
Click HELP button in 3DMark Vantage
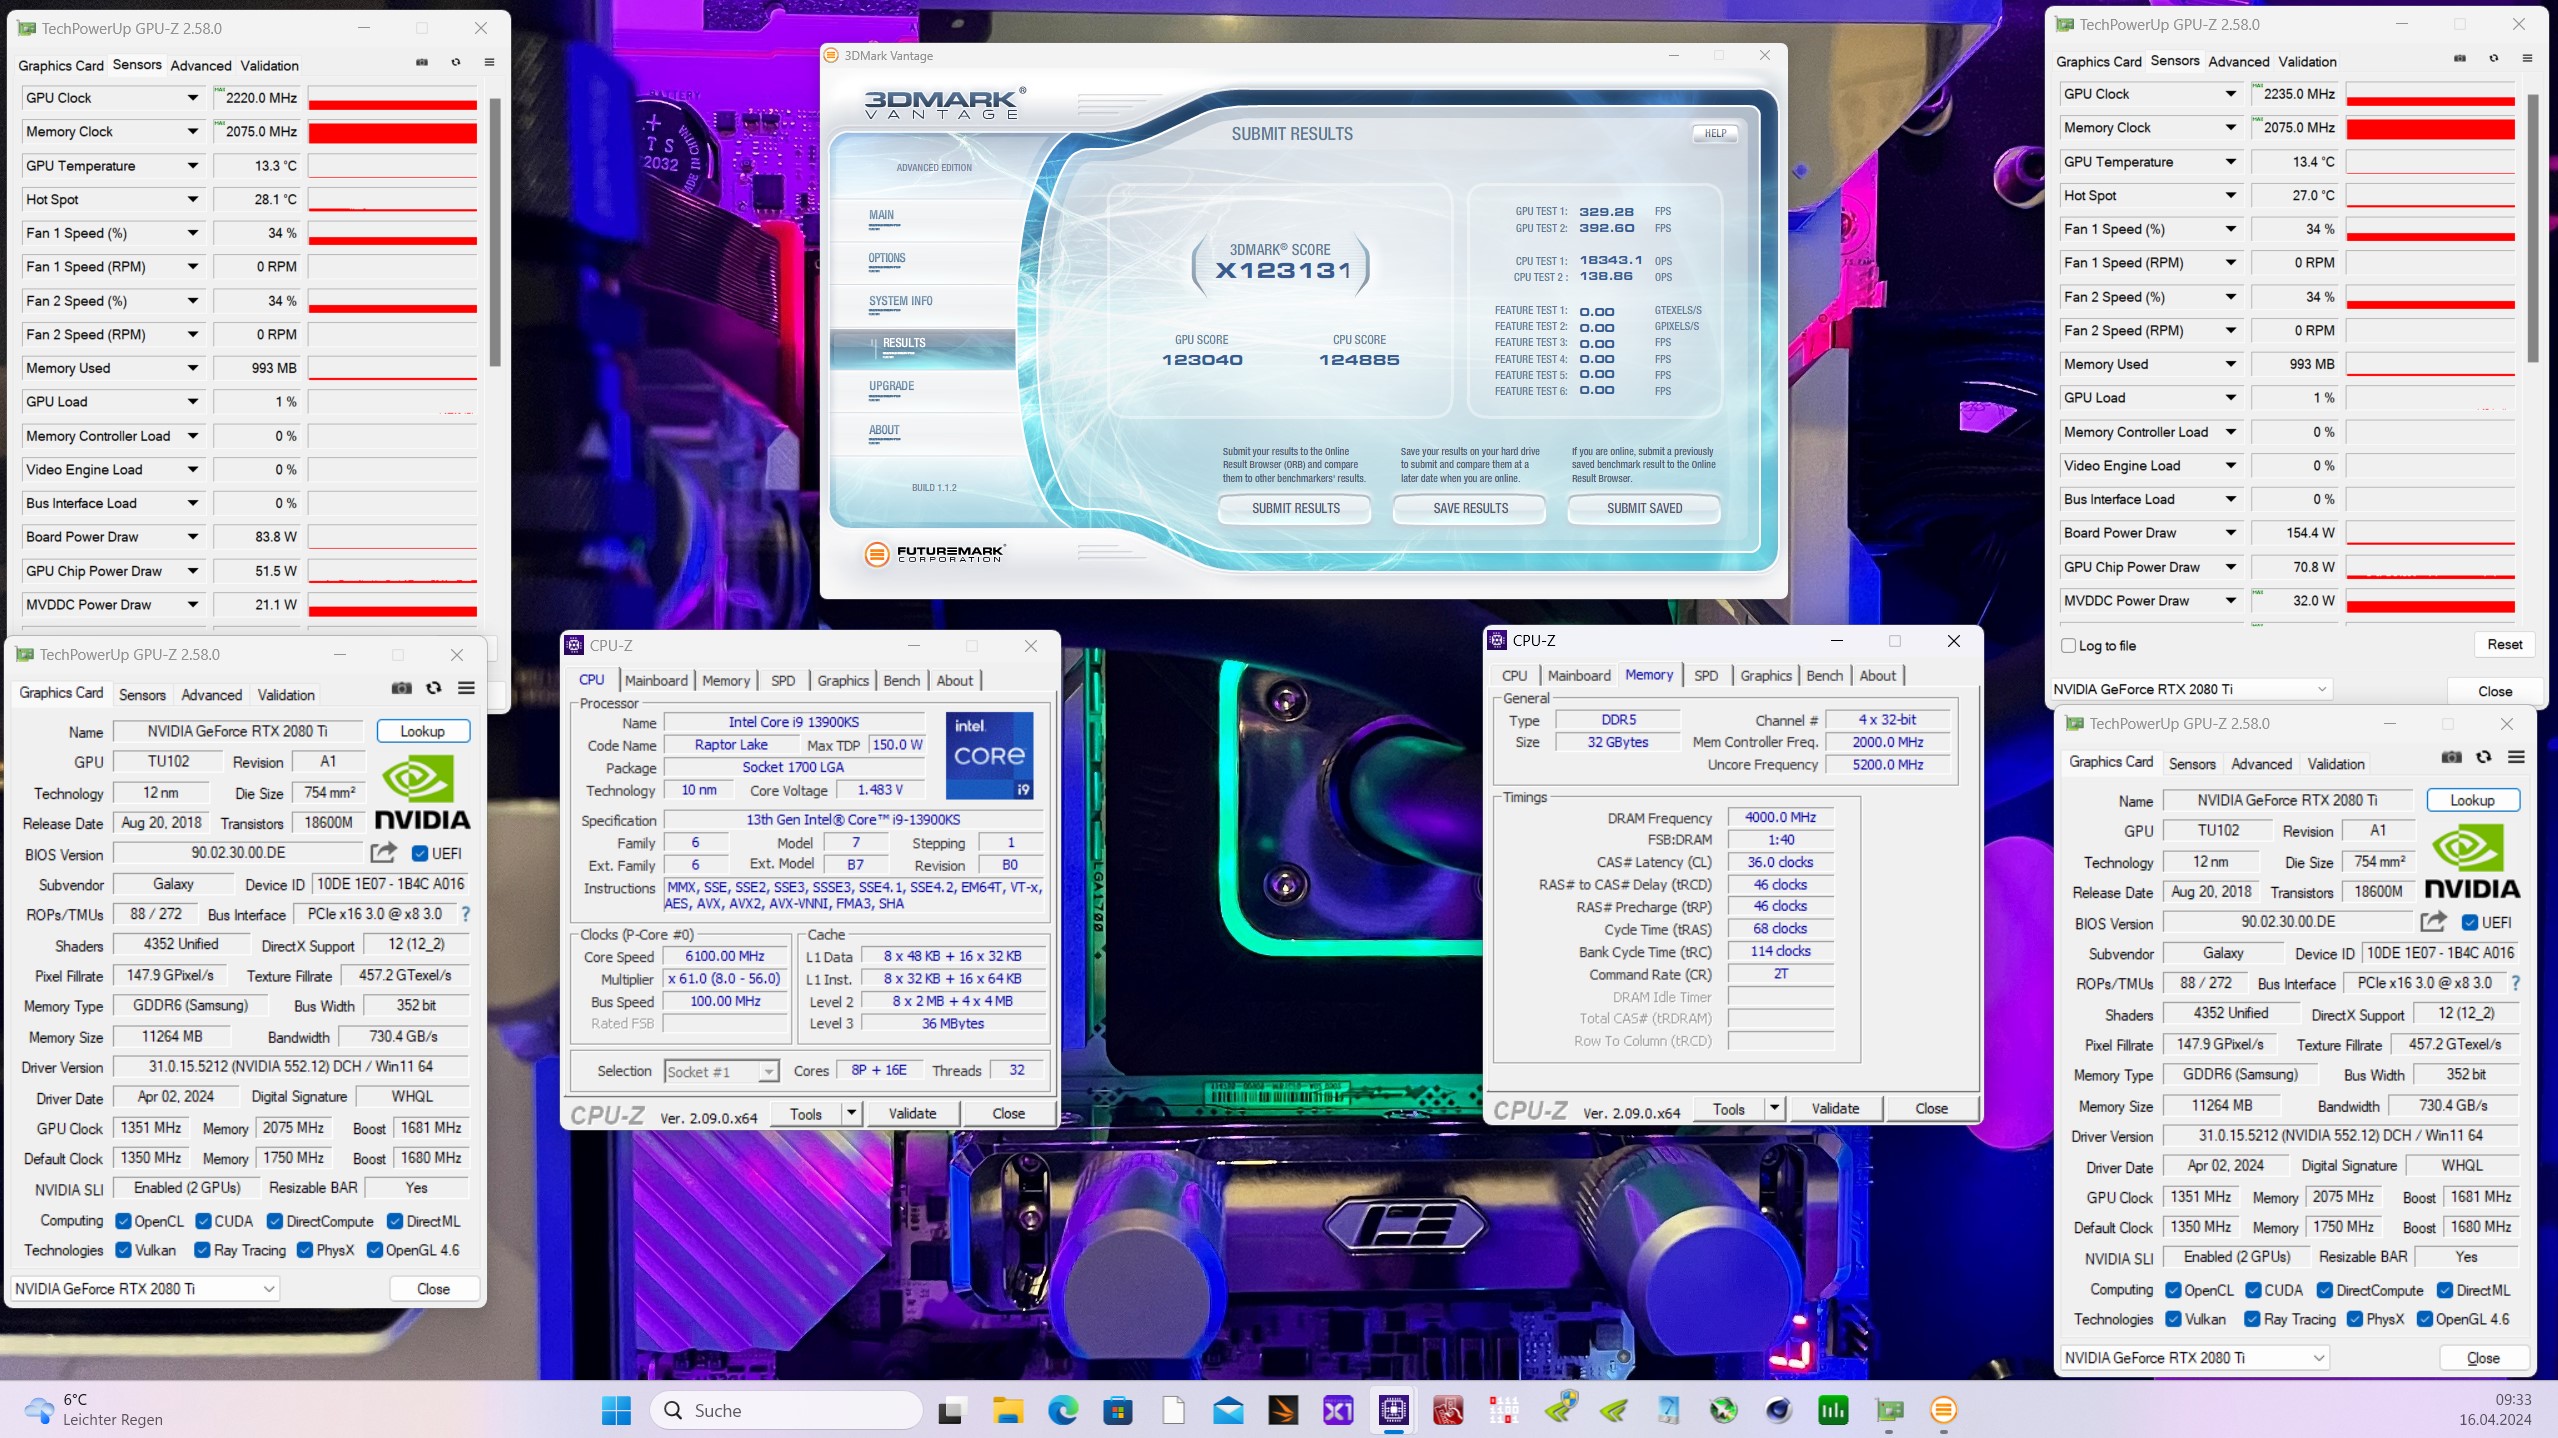[1715, 133]
